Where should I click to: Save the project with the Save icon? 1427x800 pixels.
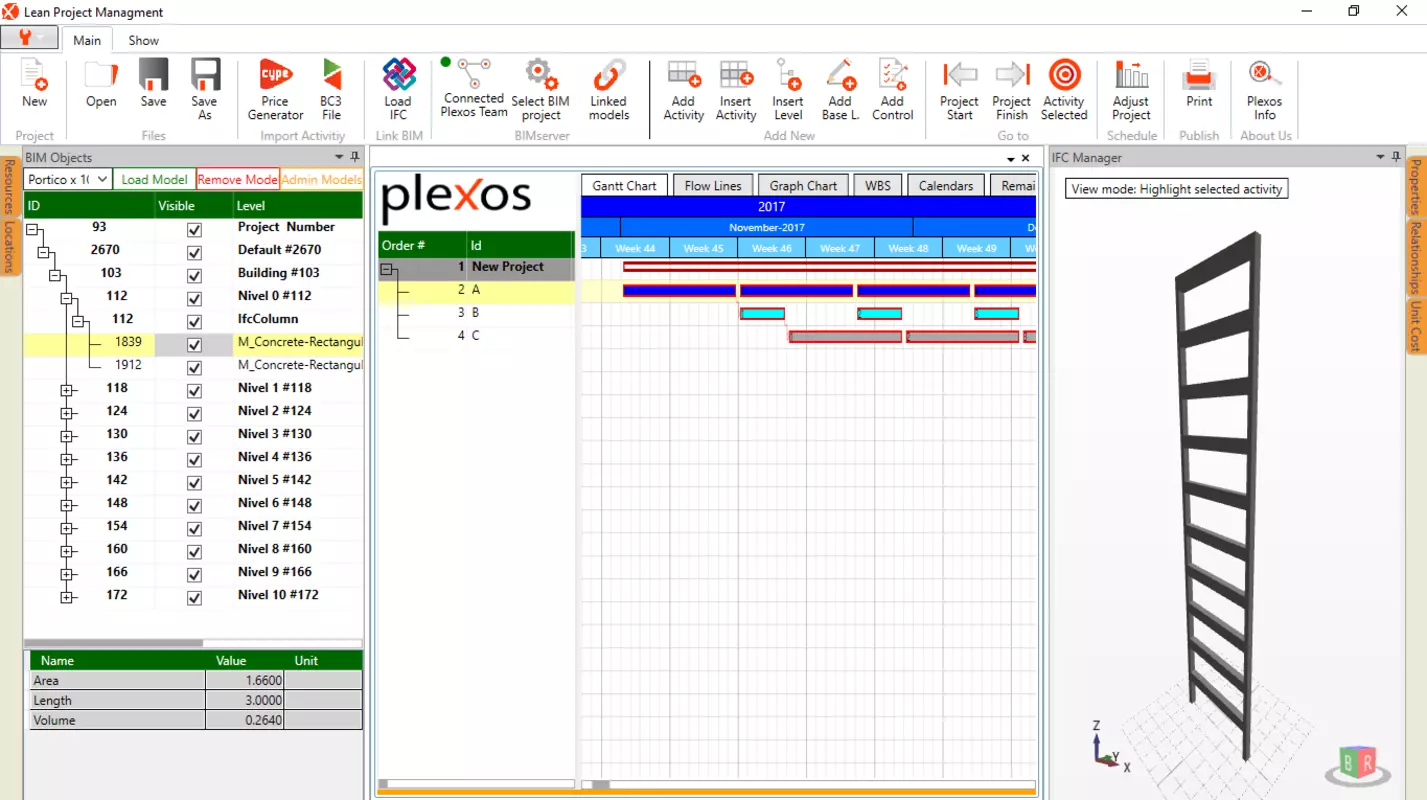(153, 83)
